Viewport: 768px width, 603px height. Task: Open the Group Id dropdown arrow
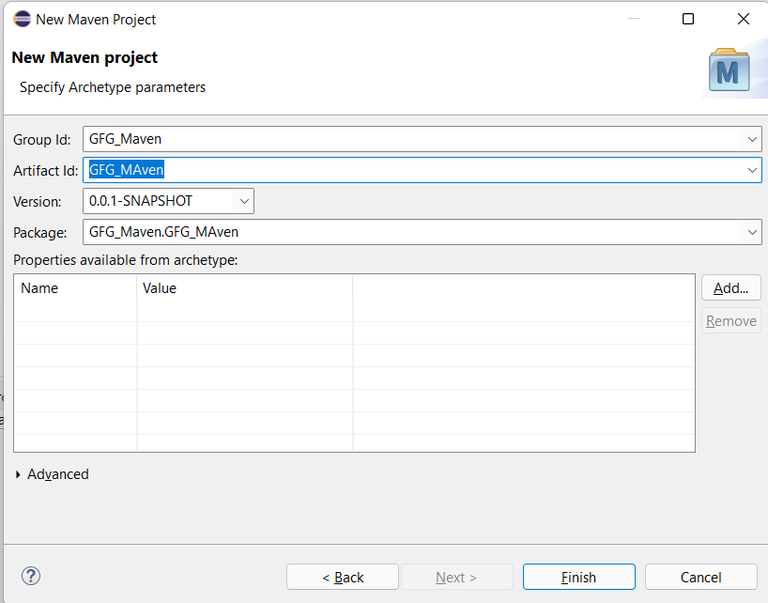pyautogui.click(x=752, y=139)
